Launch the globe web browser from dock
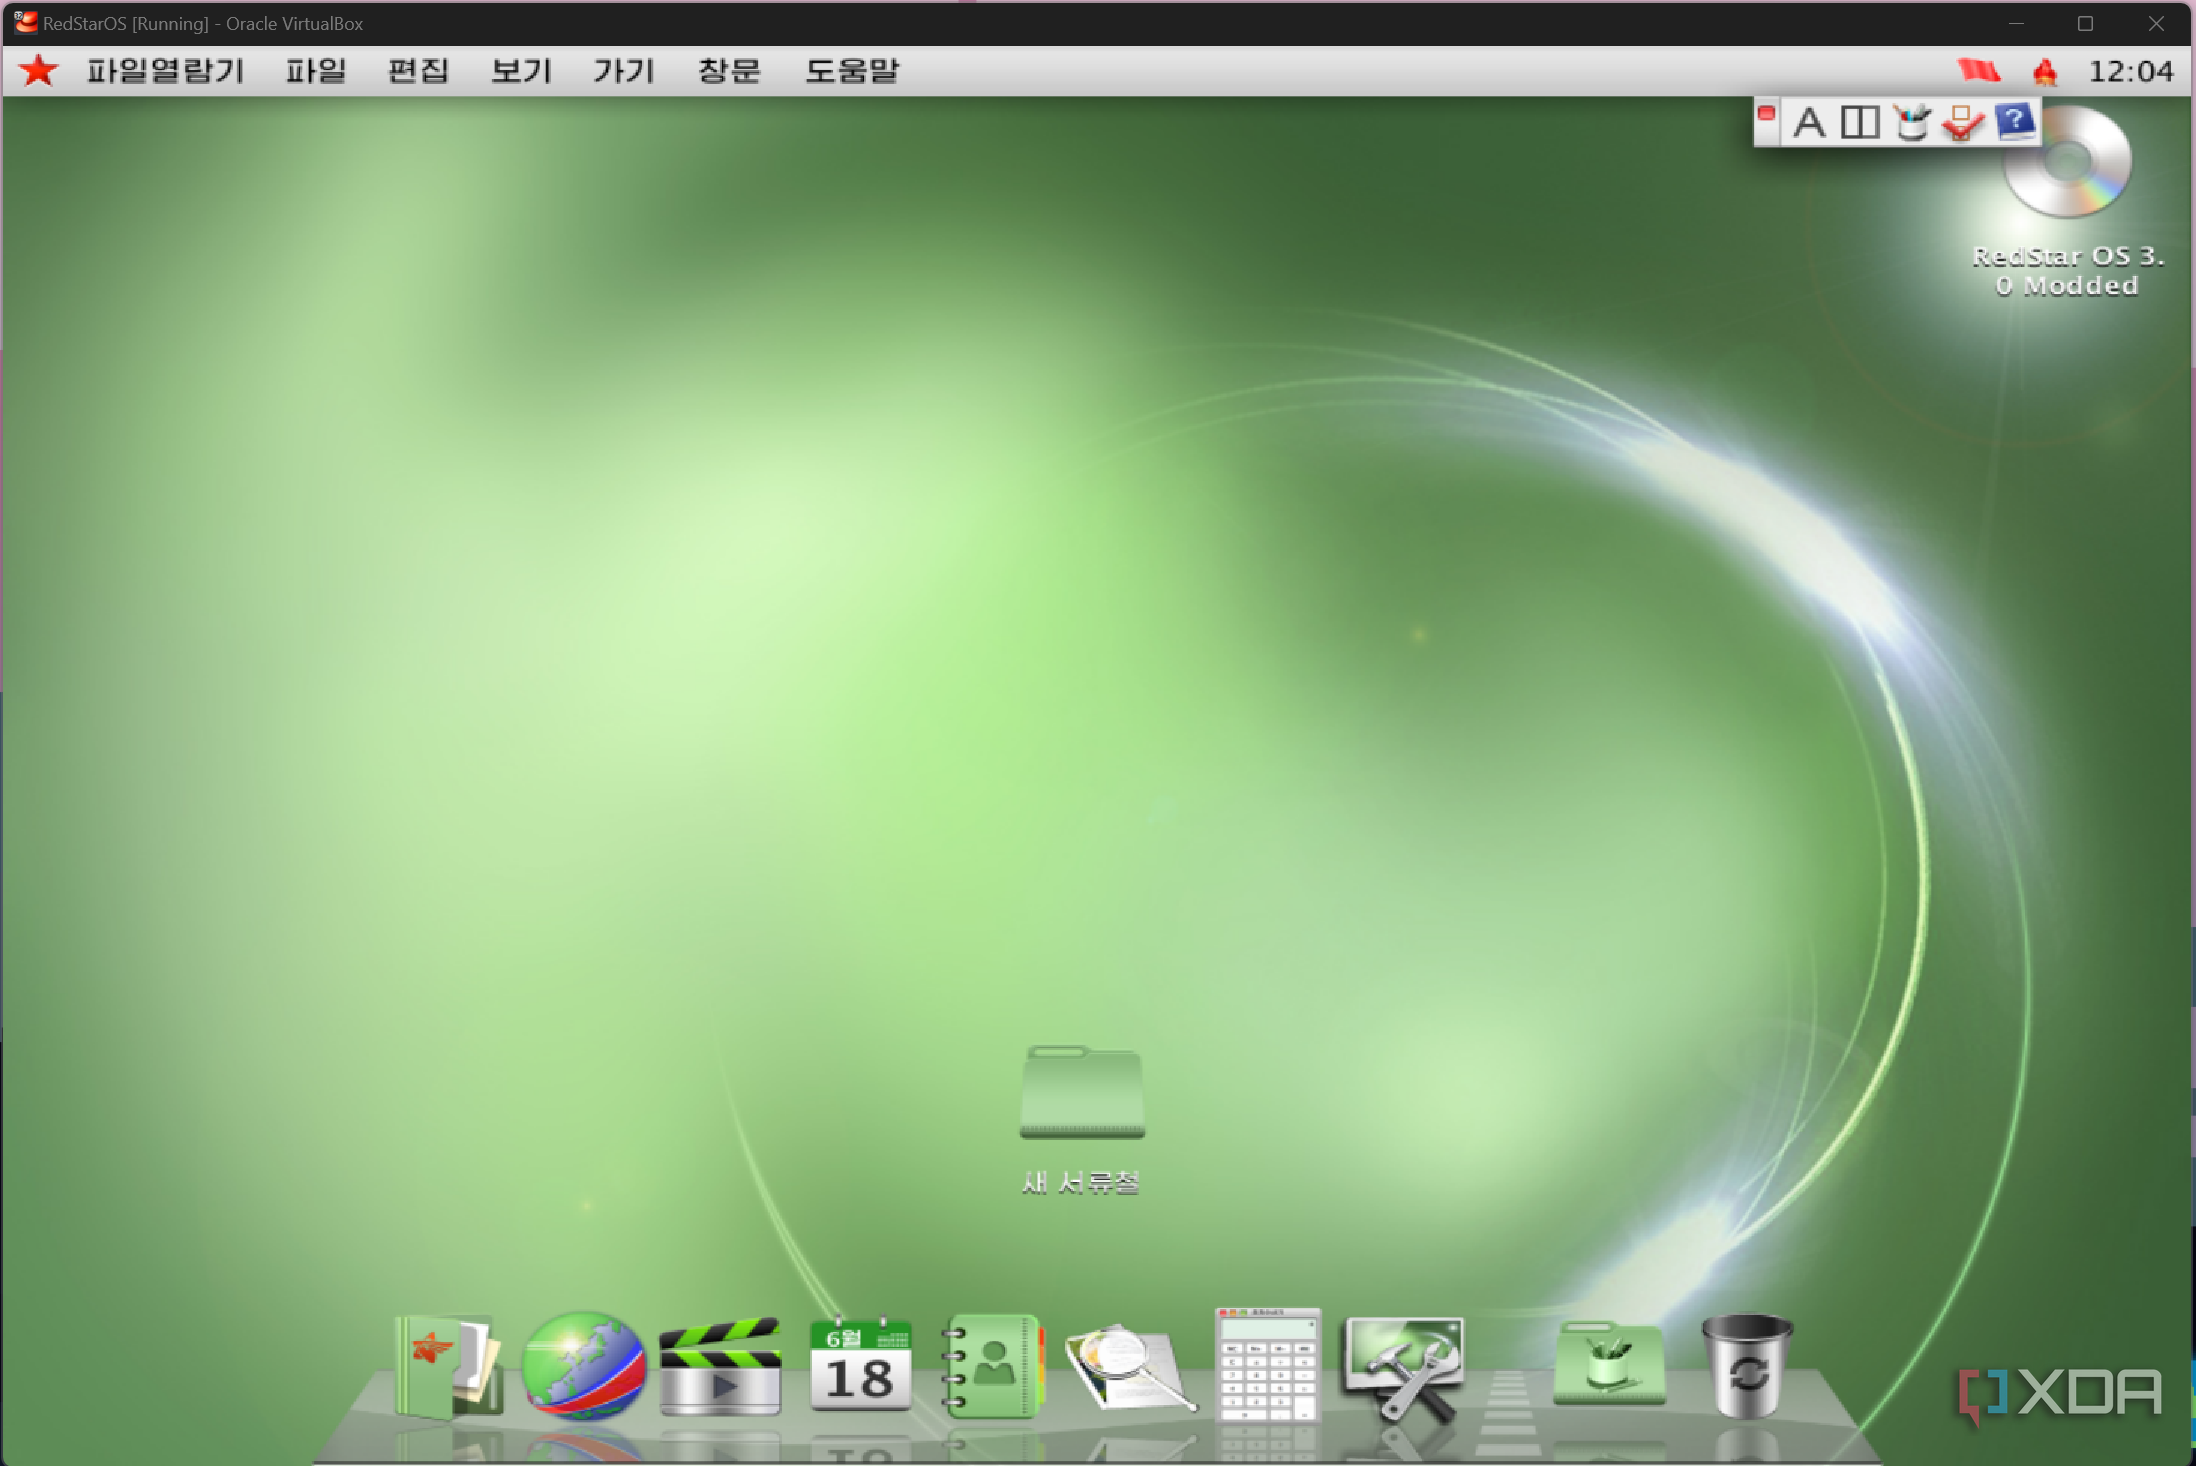2196x1466 pixels. (584, 1366)
